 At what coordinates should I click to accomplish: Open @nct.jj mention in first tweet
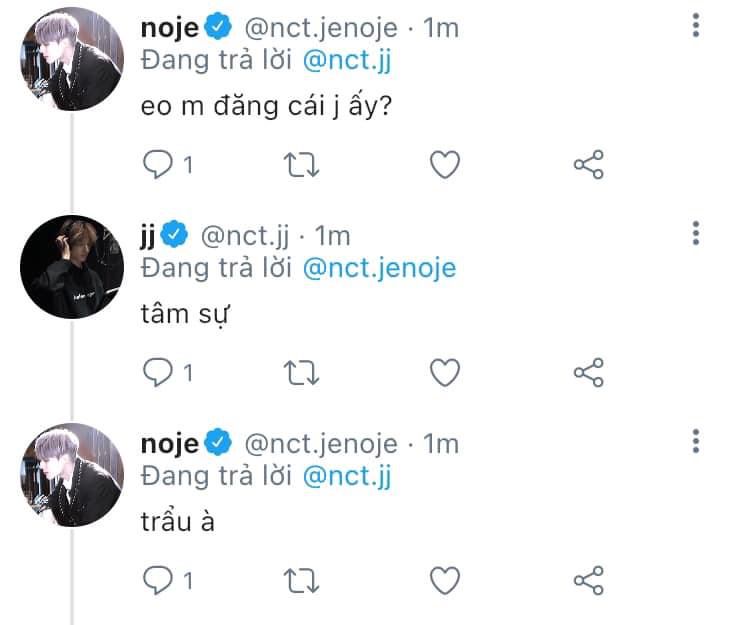coord(347,59)
